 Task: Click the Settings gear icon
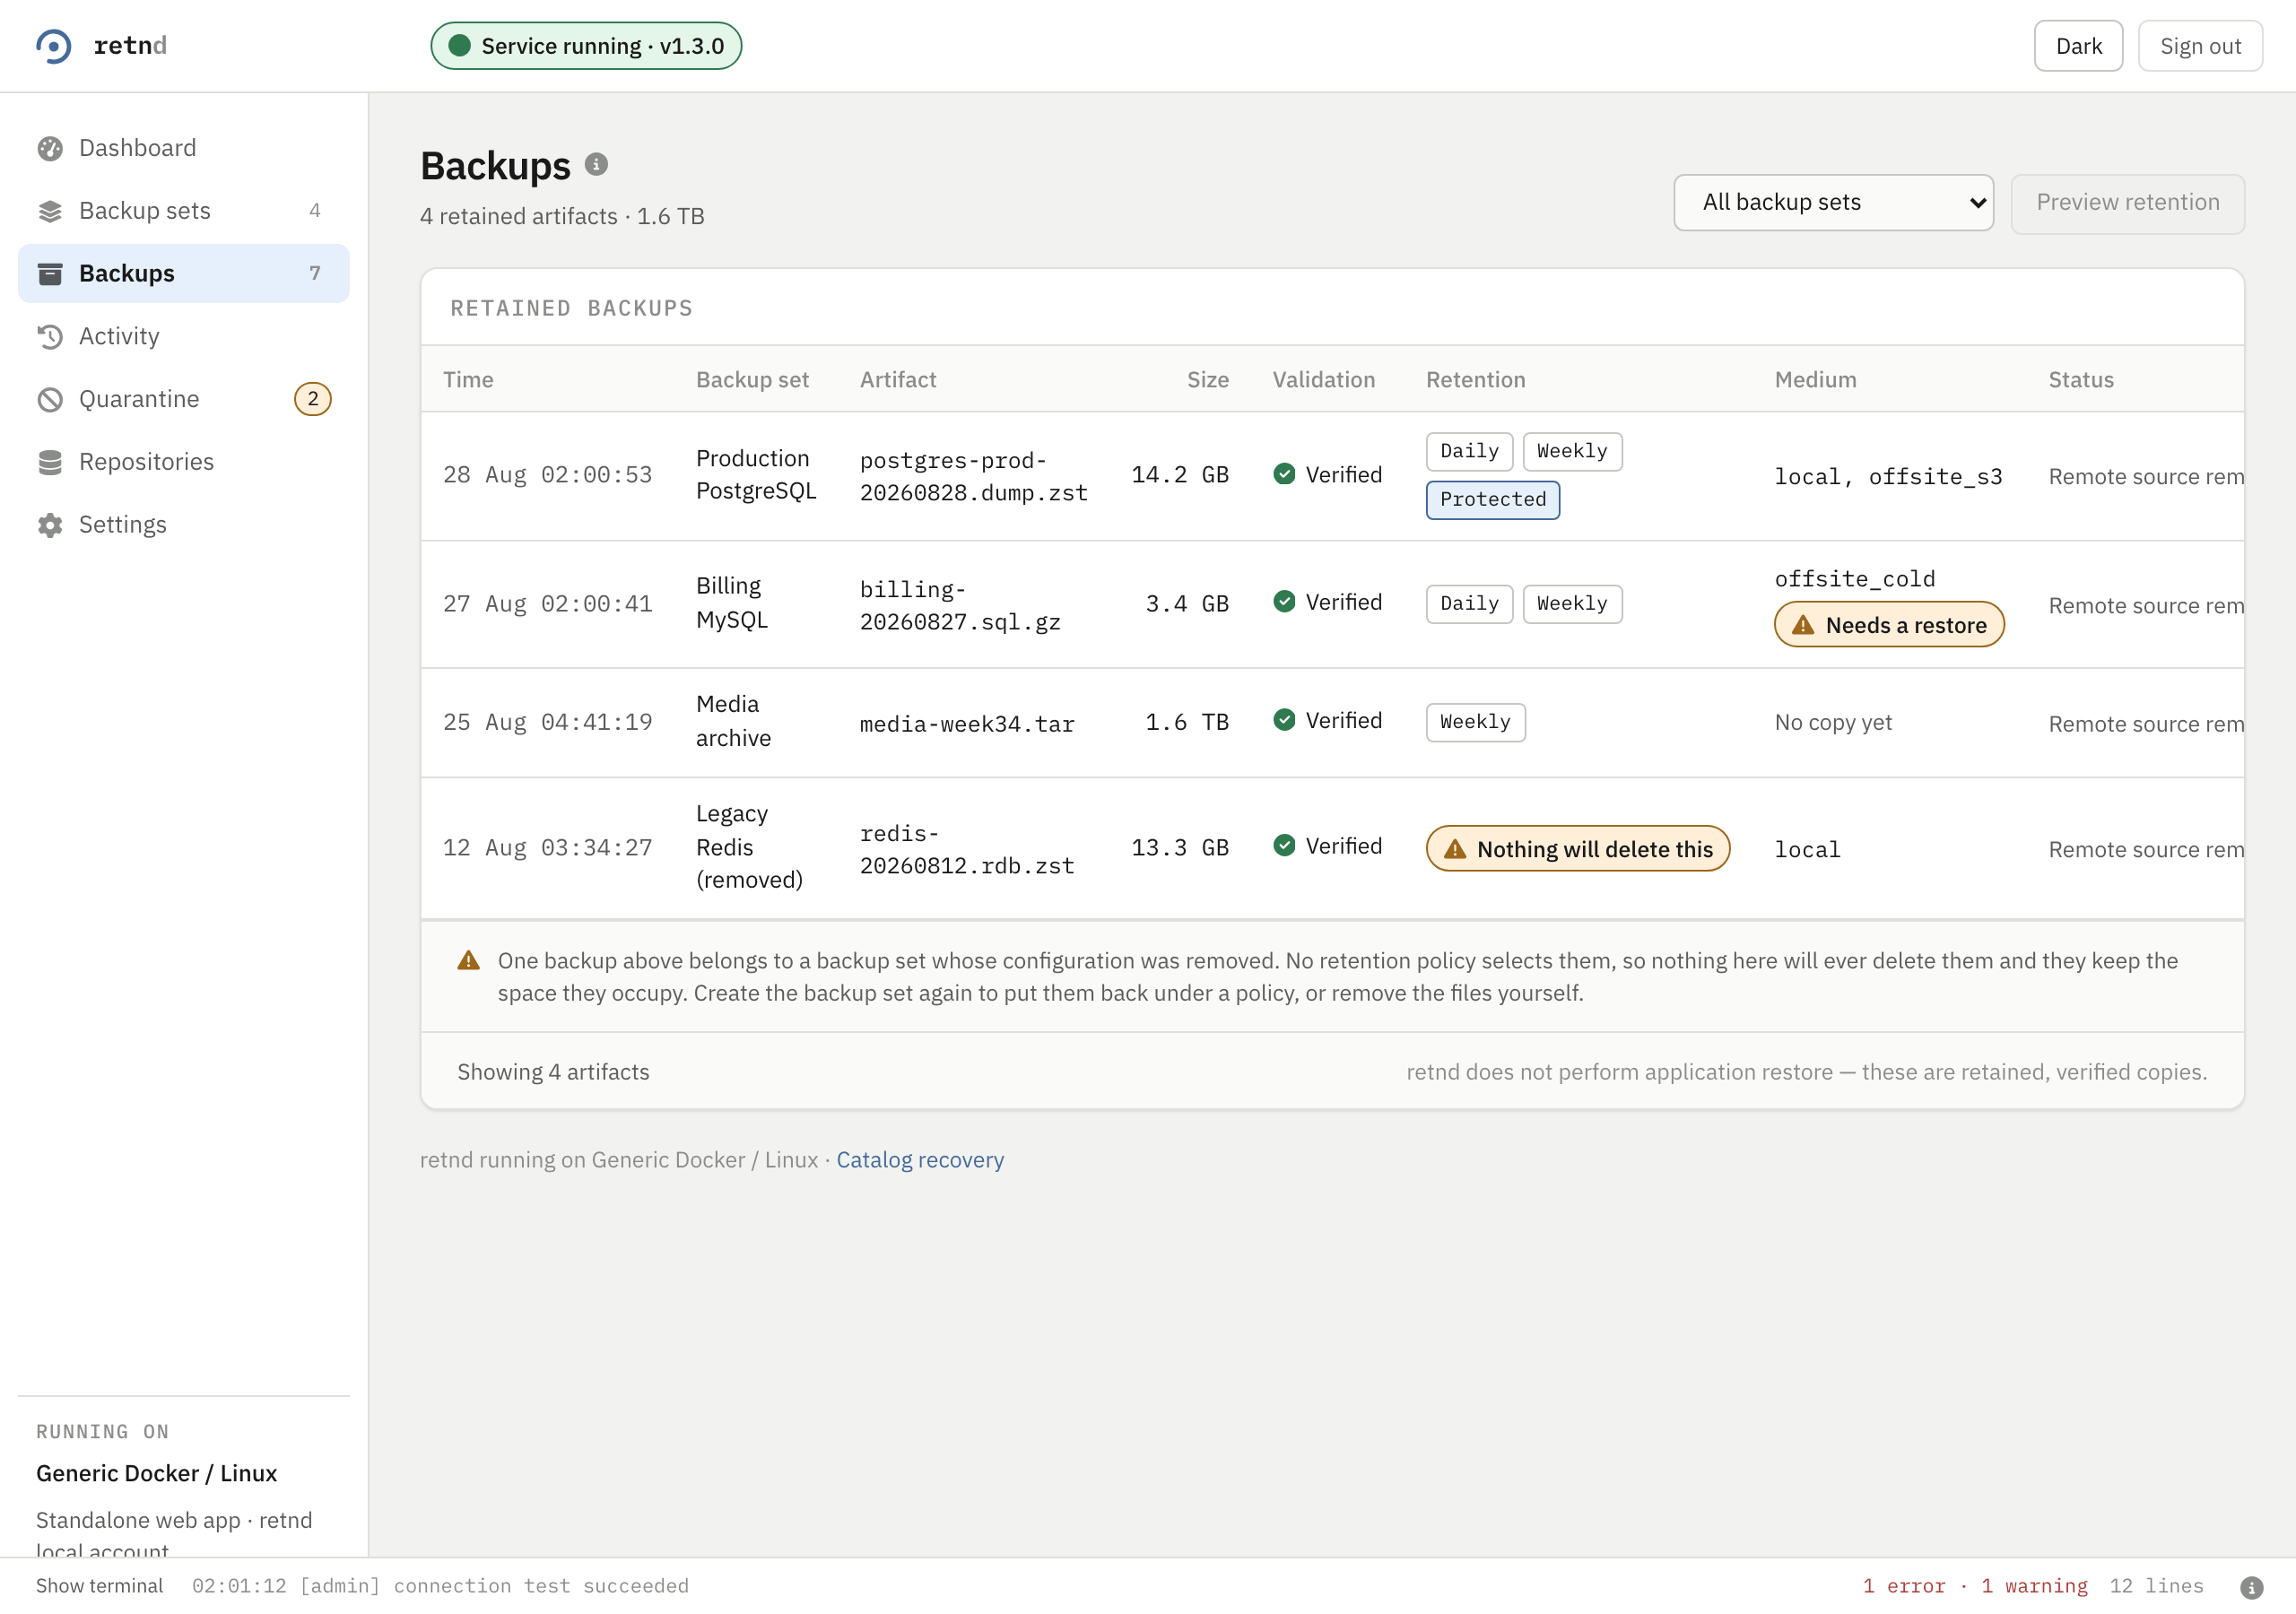pyautogui.click(x=50, y=525)
